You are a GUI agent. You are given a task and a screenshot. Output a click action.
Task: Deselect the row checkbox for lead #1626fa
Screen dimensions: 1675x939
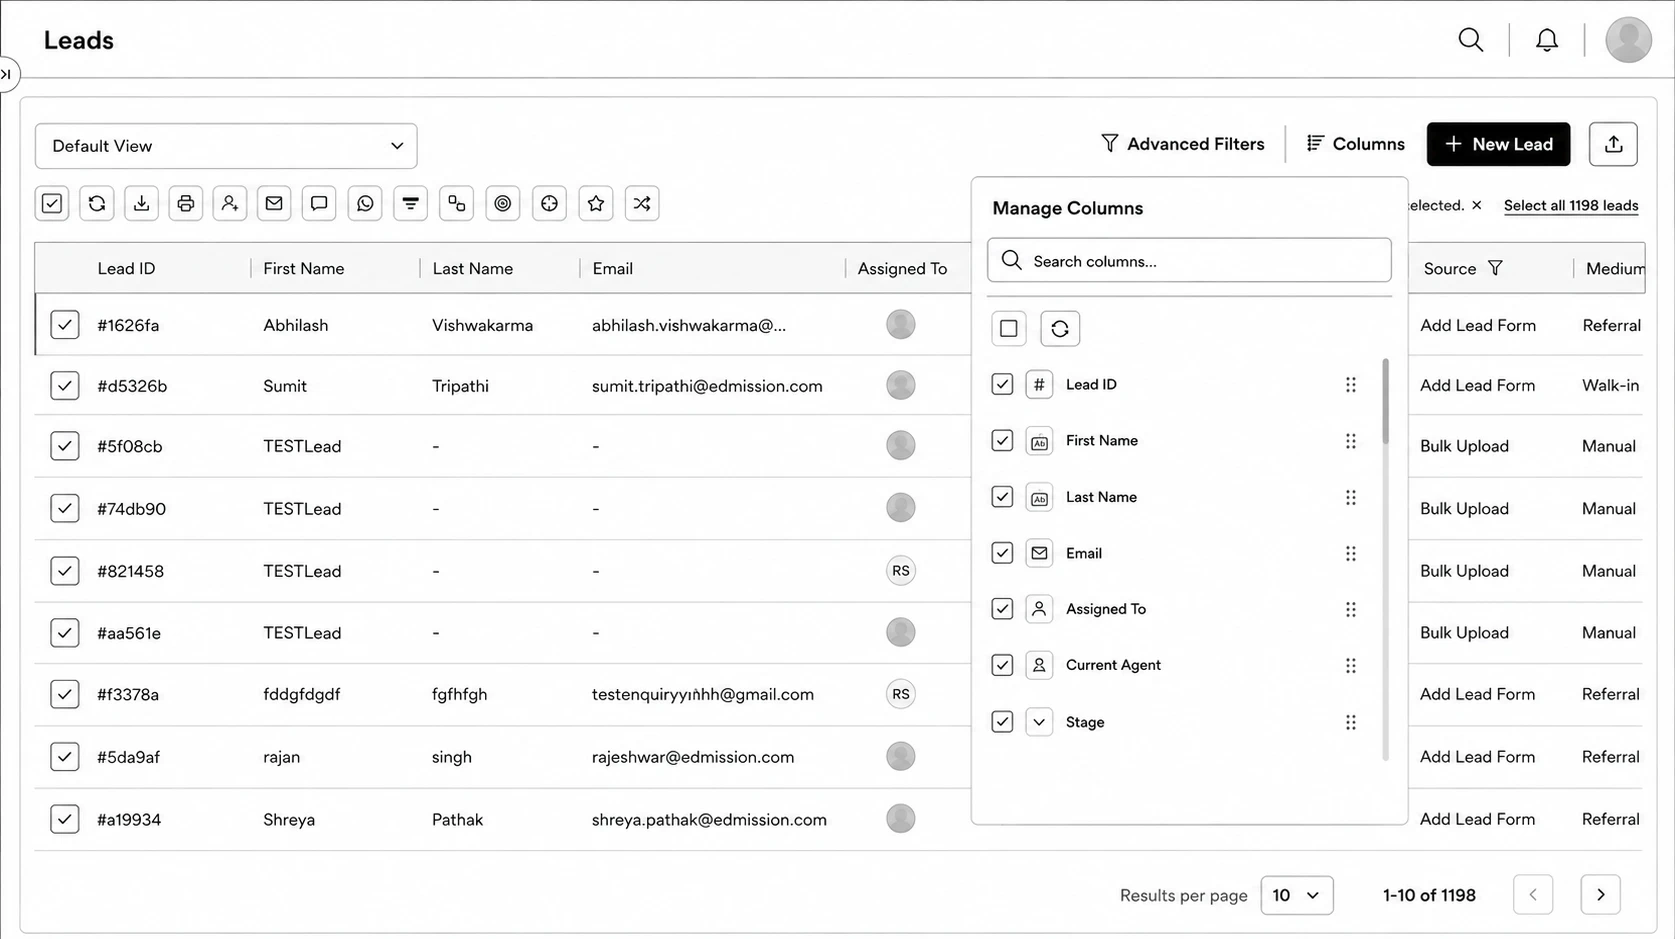[65, 324]
